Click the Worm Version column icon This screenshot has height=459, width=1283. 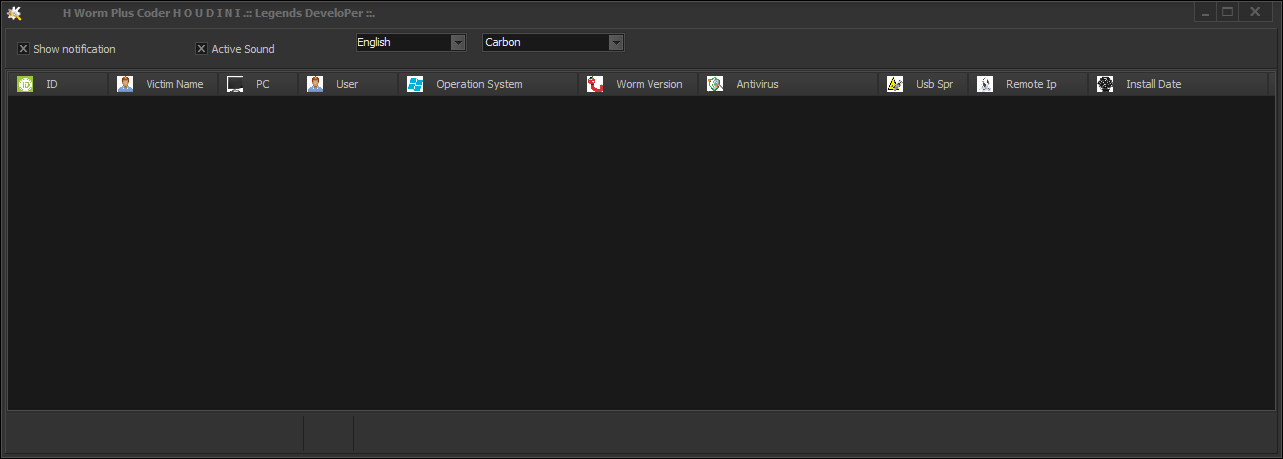point(595,84)
